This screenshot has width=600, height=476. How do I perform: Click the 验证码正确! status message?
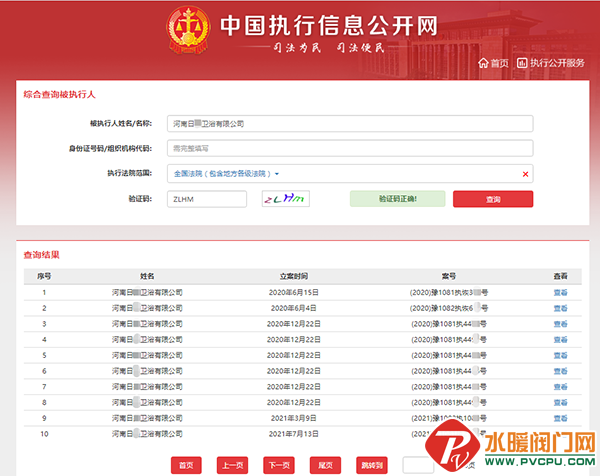coord(398,199)
